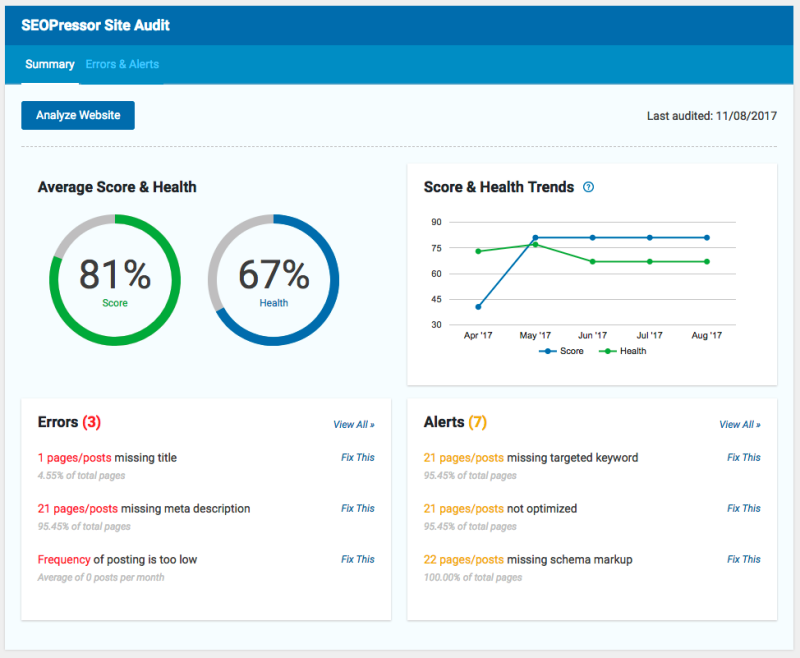This screenshot has height=658, width=800.
Task: Click the 81% Score circular gauge
Action: 115,280
